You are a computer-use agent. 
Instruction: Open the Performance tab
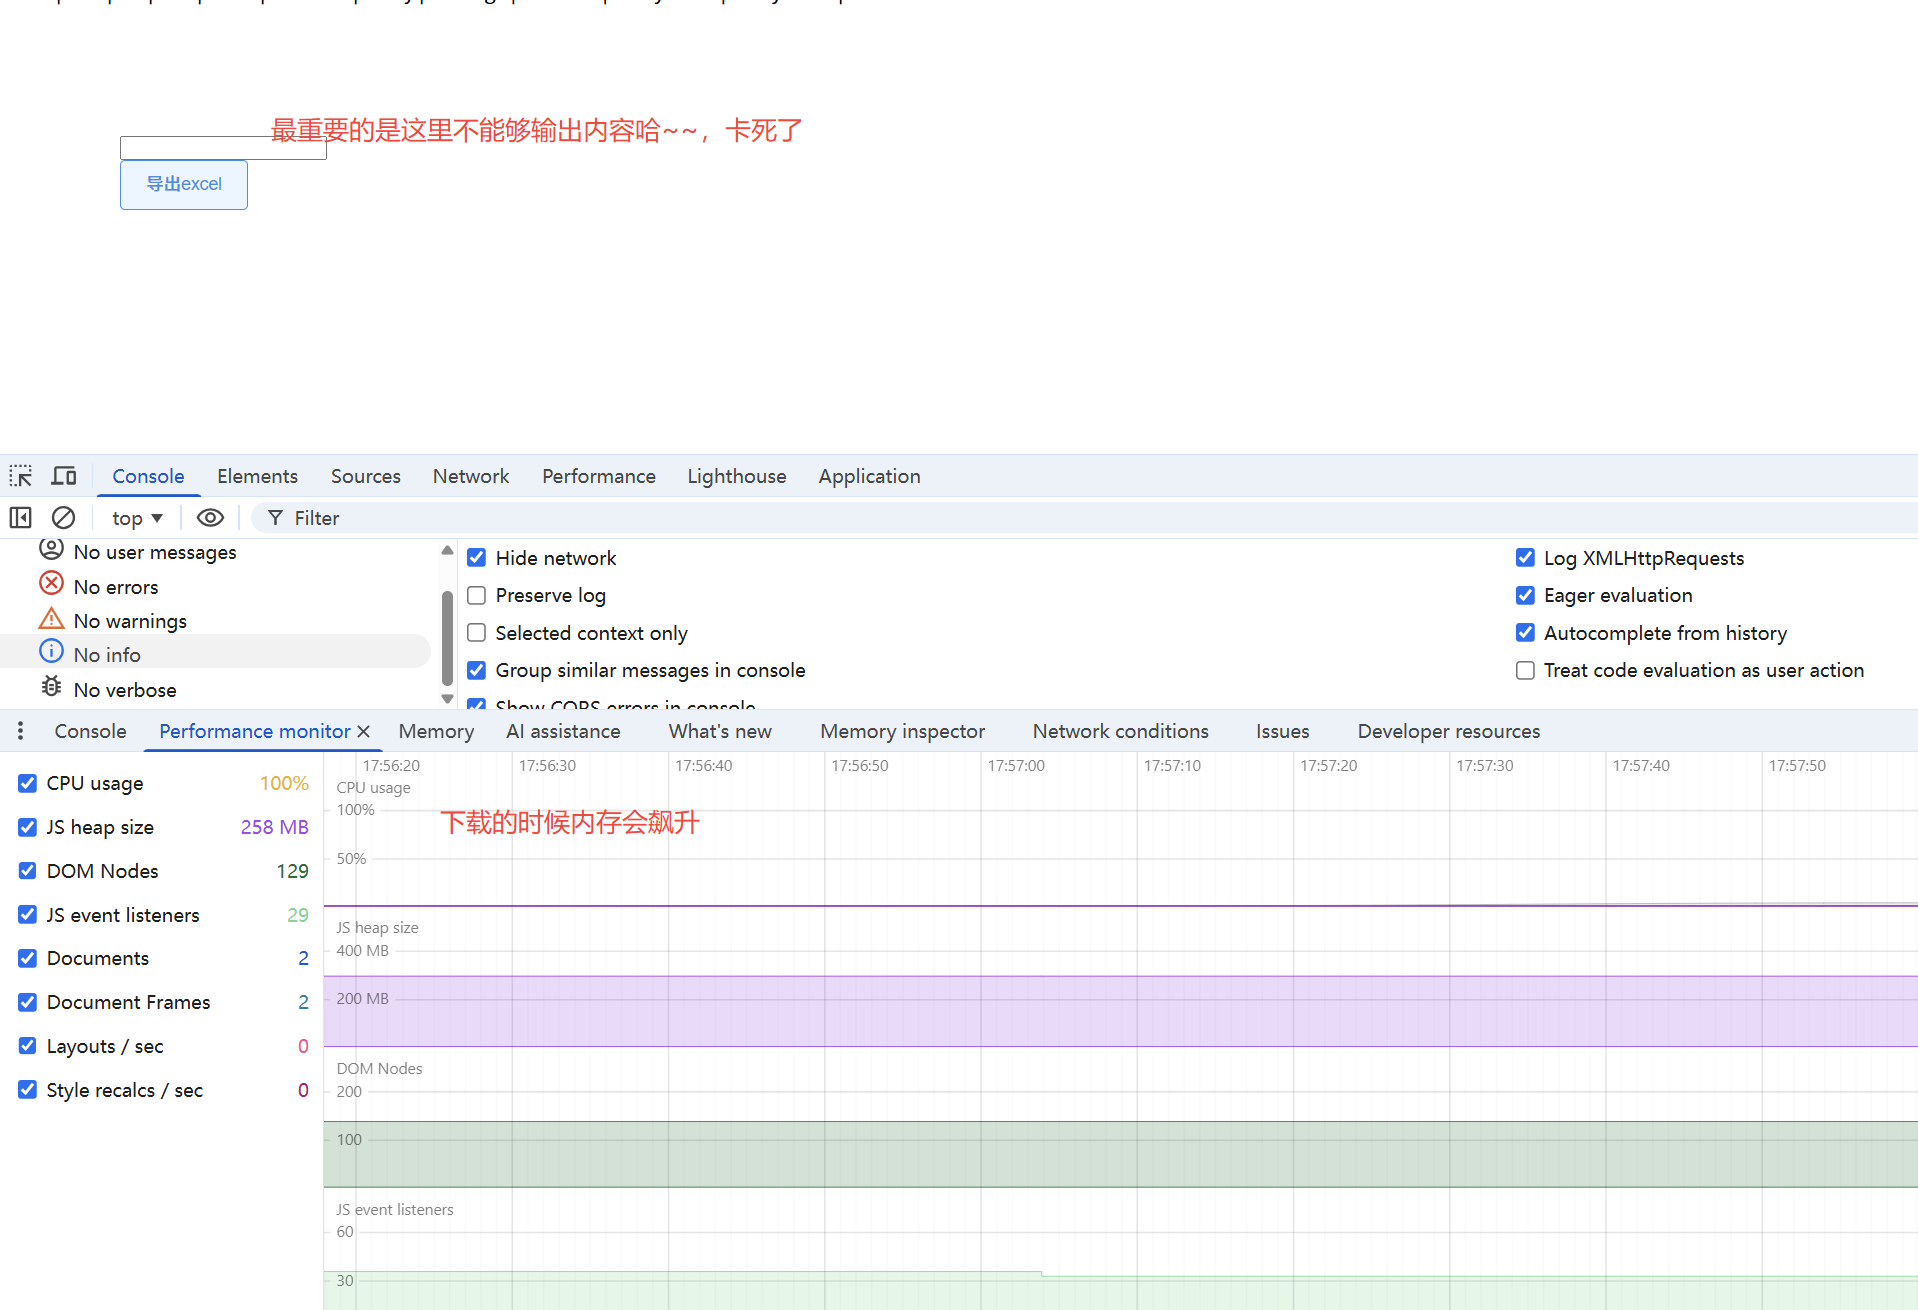click(599, 476)
